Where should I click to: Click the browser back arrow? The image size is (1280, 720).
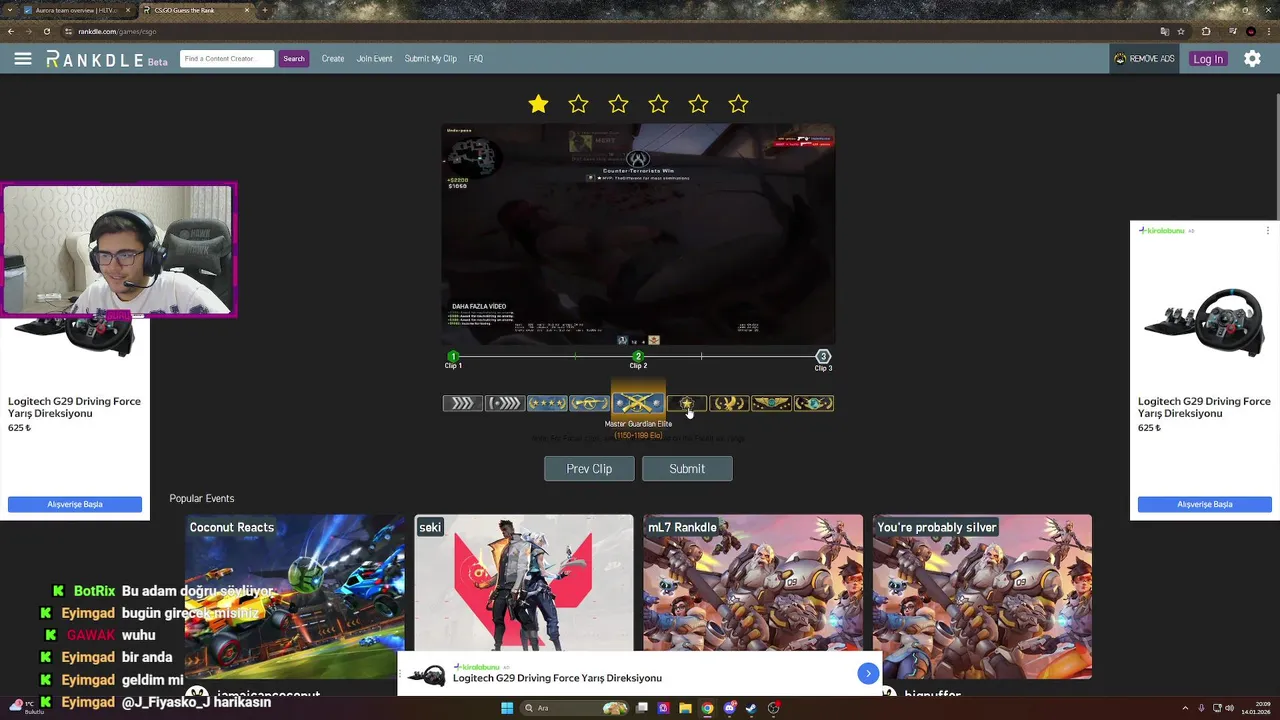[11, 31]
